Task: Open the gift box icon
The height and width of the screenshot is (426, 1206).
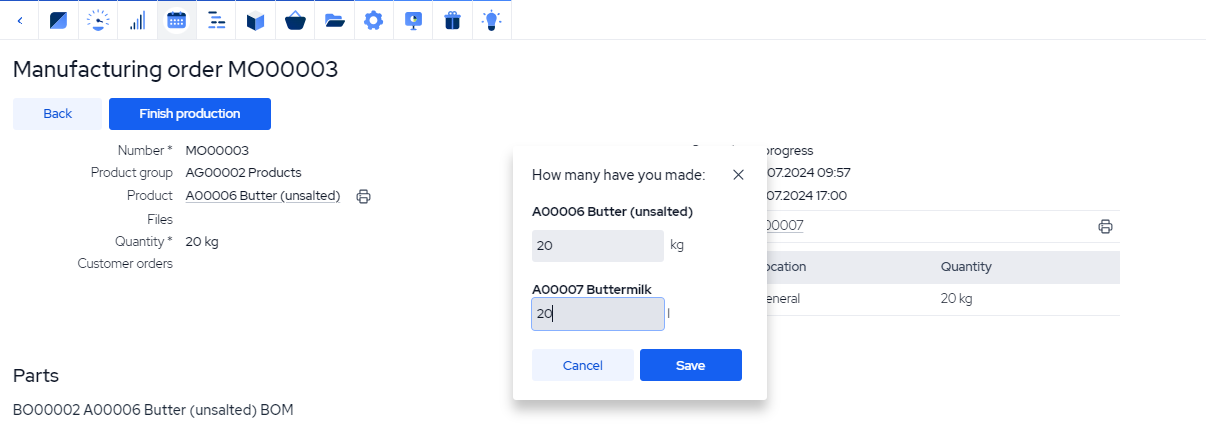Action: click(452, 20)
